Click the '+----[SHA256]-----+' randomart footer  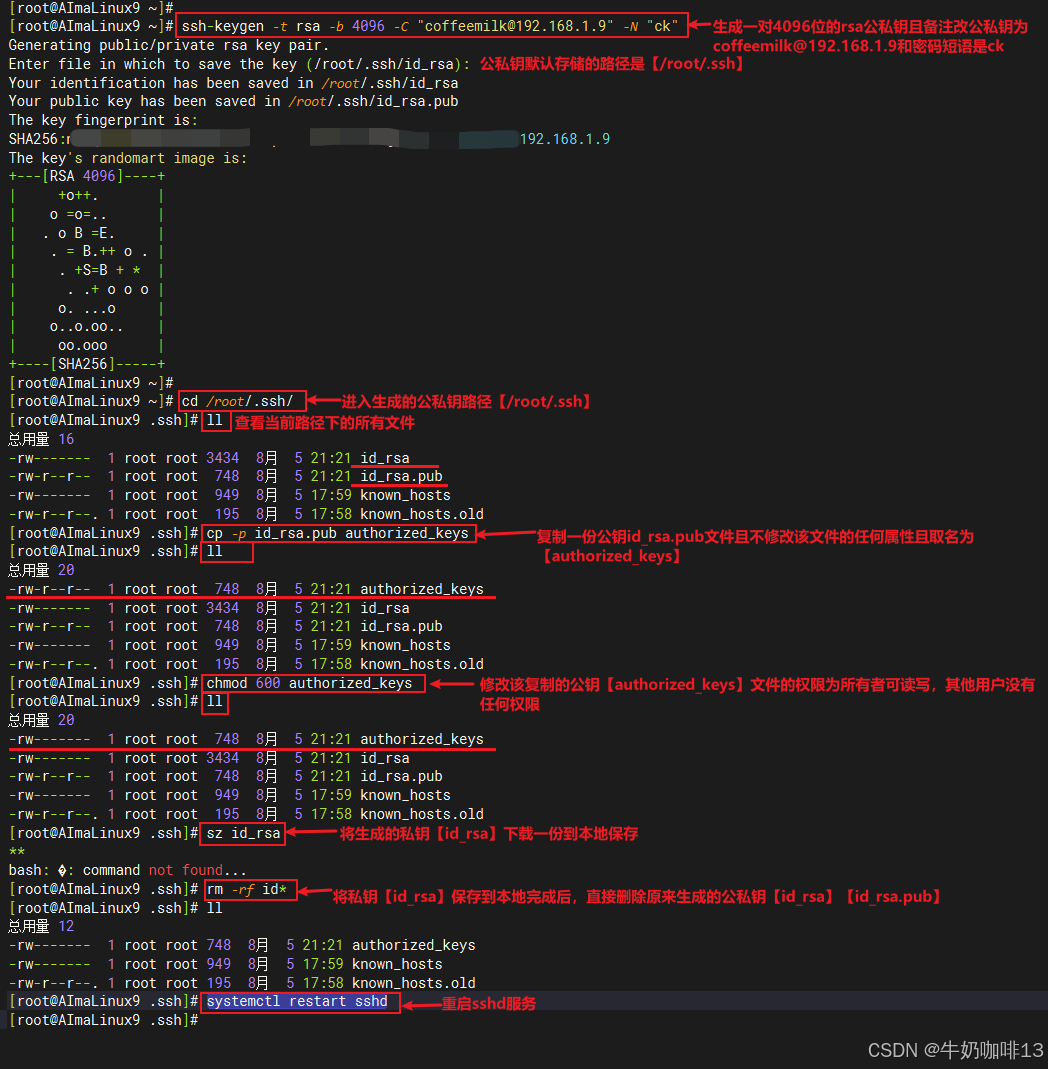(87, 364)
